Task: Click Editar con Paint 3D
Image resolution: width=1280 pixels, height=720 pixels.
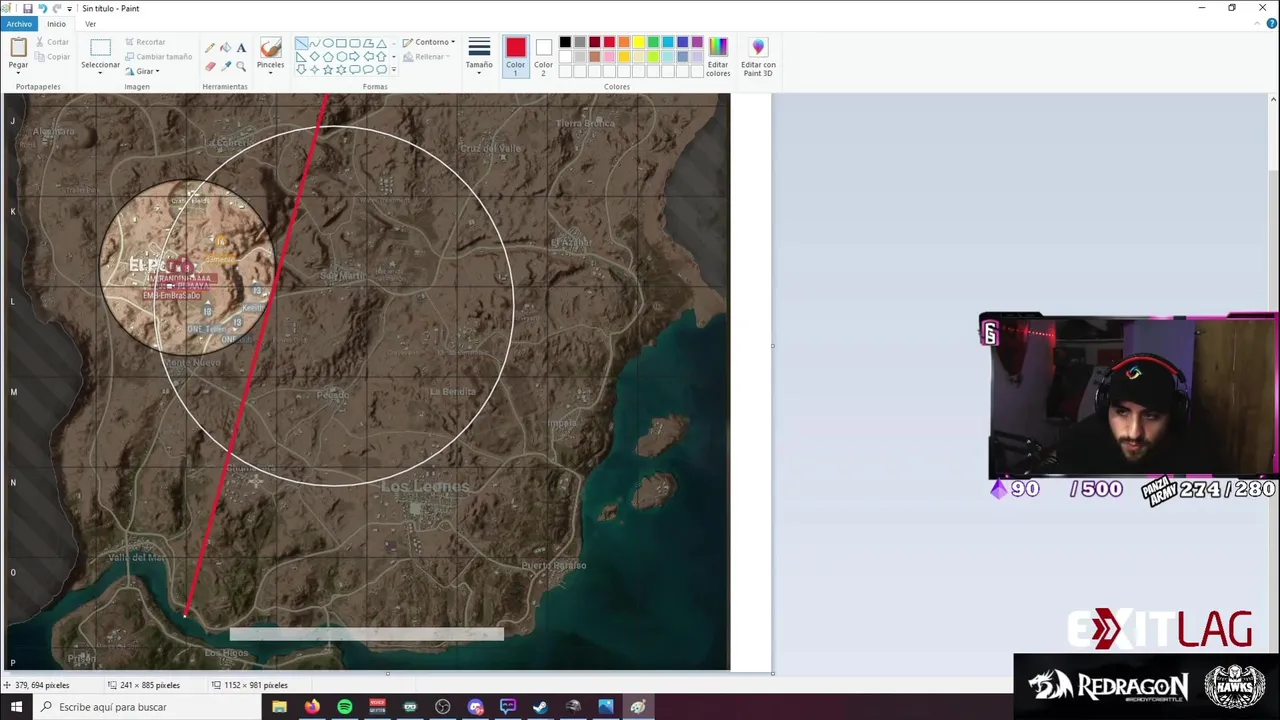Action: click(x=758, y=56)
